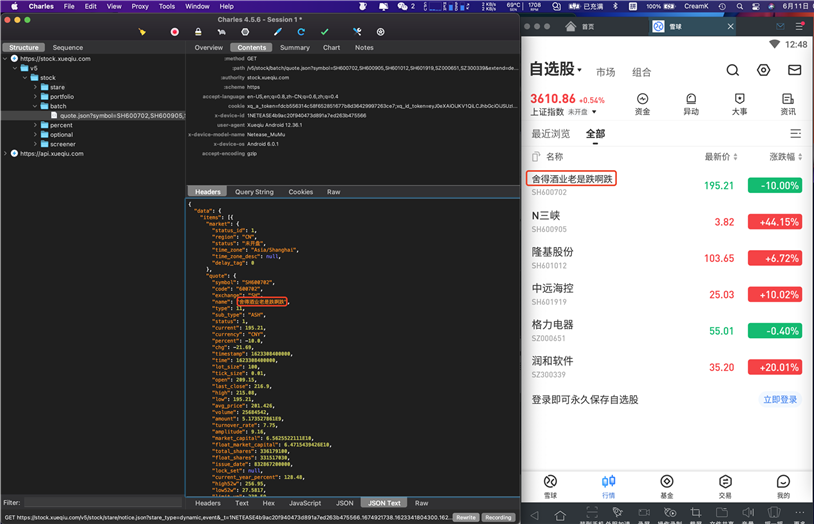The height and width of the screenshot is (524, 814).
Task: Go to 雪球 home tab icon
Action: (x=550, y=486)
